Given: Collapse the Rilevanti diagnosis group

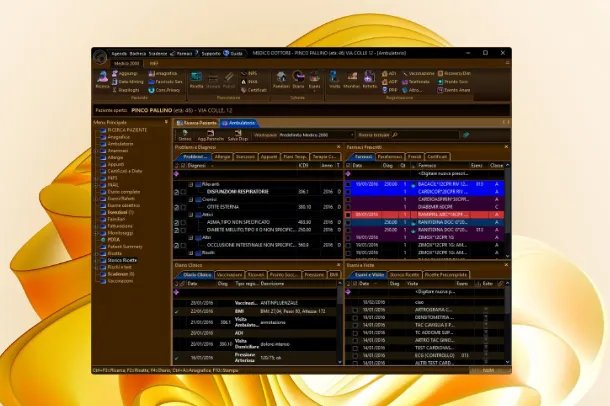Looking at the screenshot, I should point(191,184).
